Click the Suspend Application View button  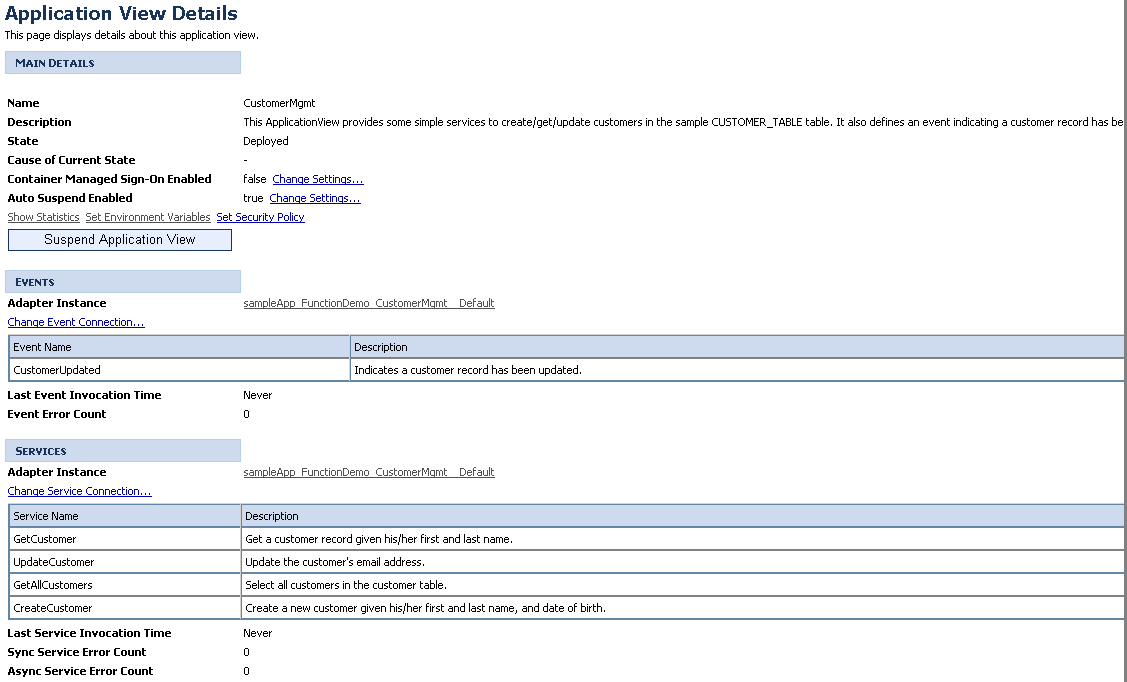[119, 240]
